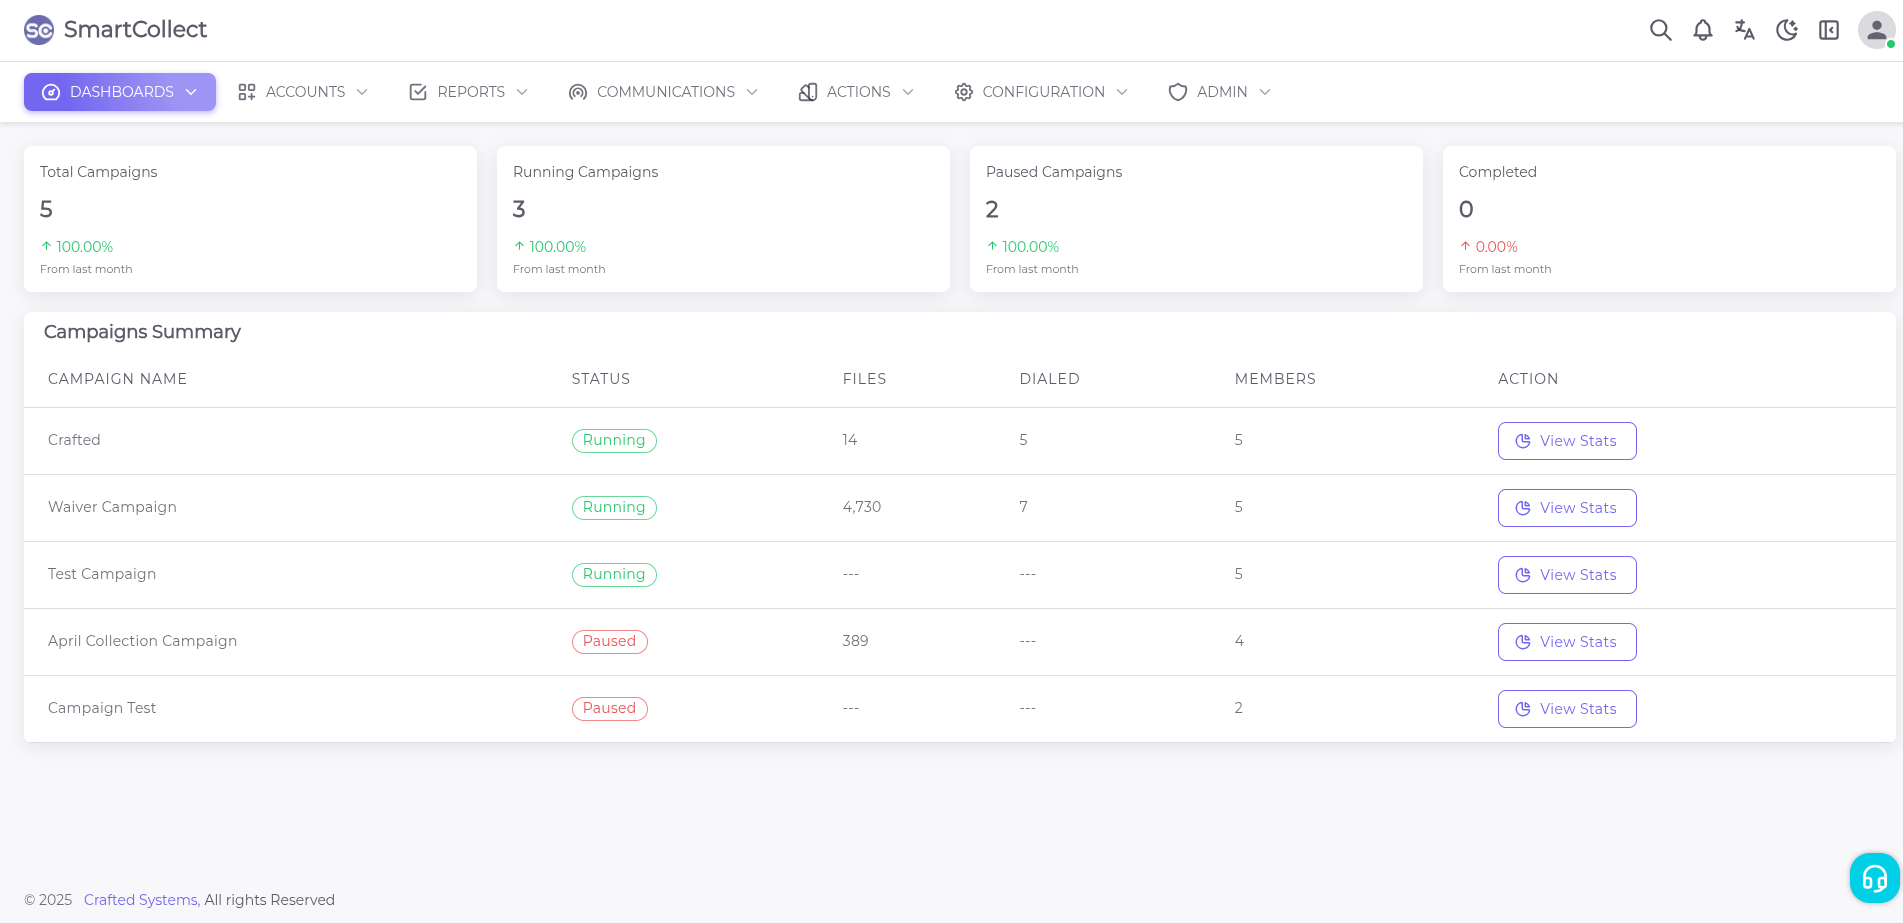Expand the Dashboards dropdown menu

point(120,92)
